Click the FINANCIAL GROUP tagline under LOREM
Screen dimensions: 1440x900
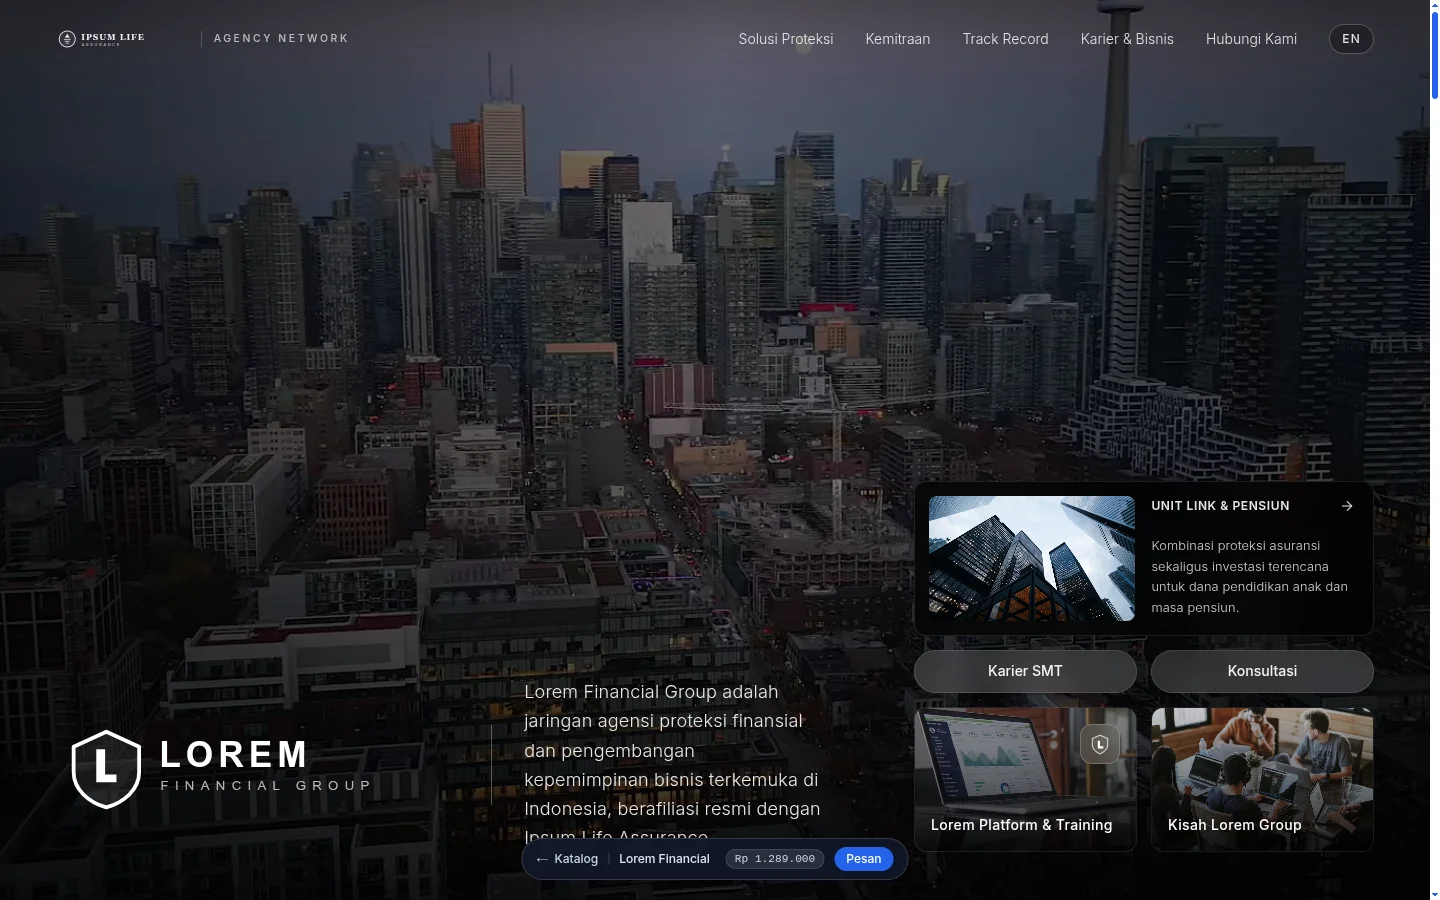[266, 786]
